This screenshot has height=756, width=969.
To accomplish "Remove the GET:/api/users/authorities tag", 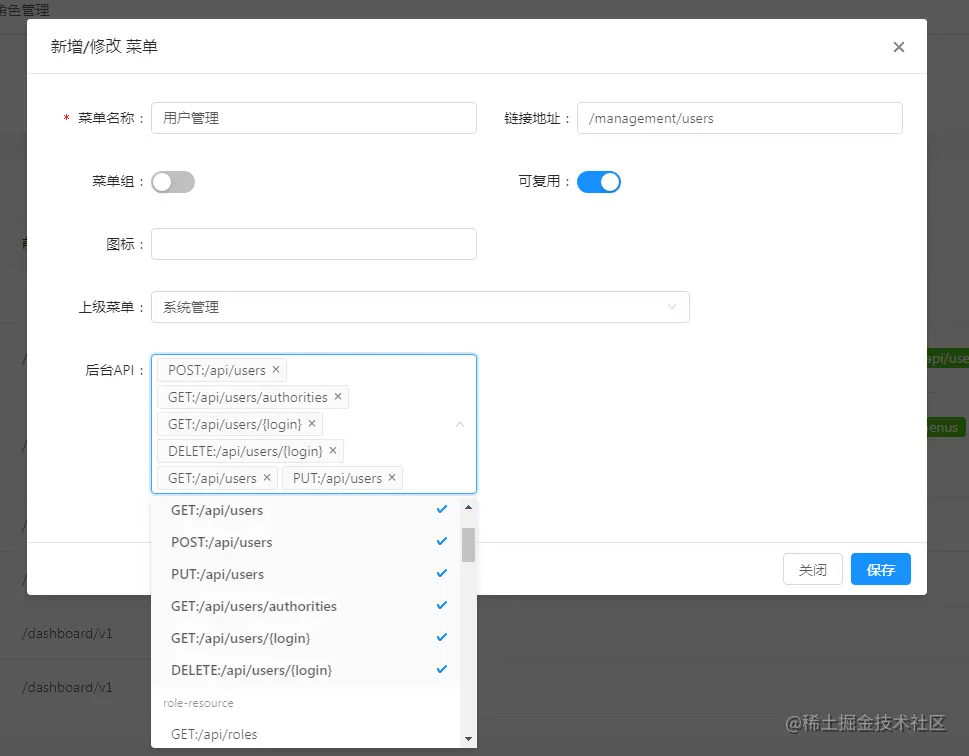I will pos(338,397).
